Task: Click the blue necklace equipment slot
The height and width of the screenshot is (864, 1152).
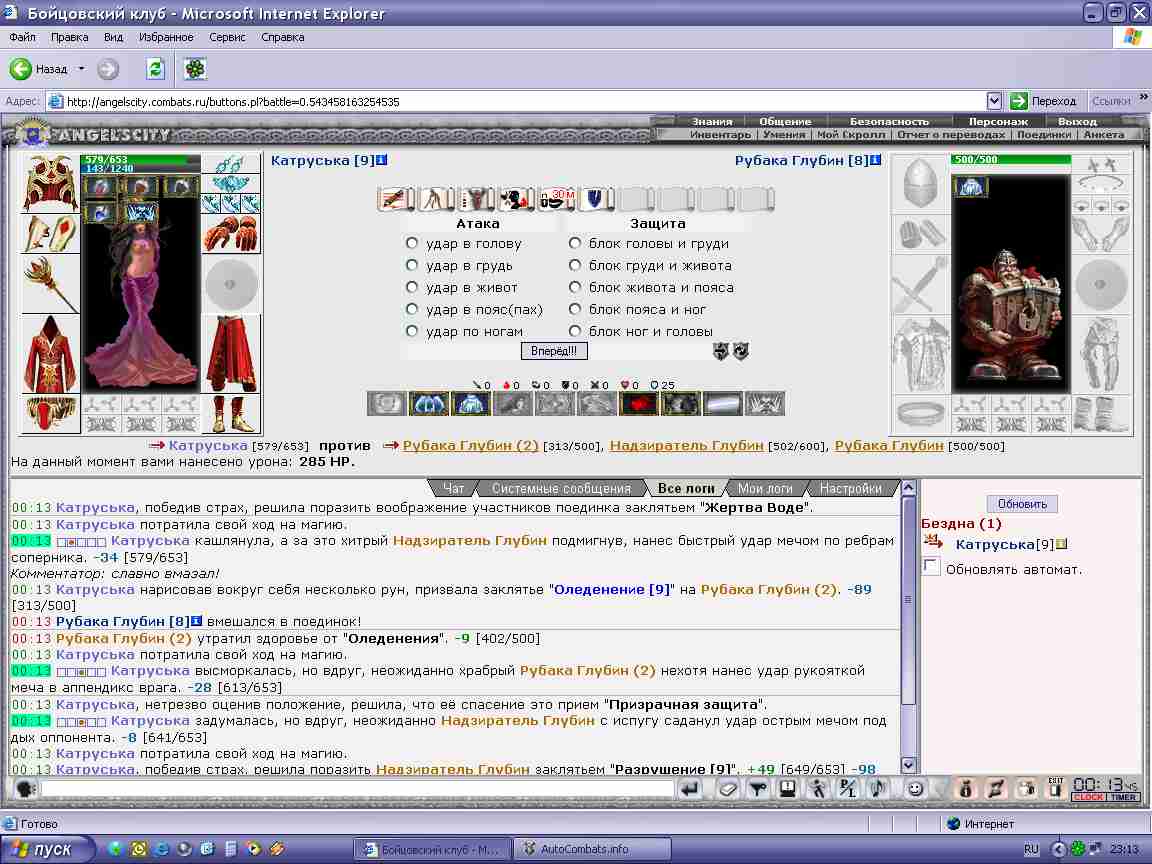Action: [x=231, y=183]
